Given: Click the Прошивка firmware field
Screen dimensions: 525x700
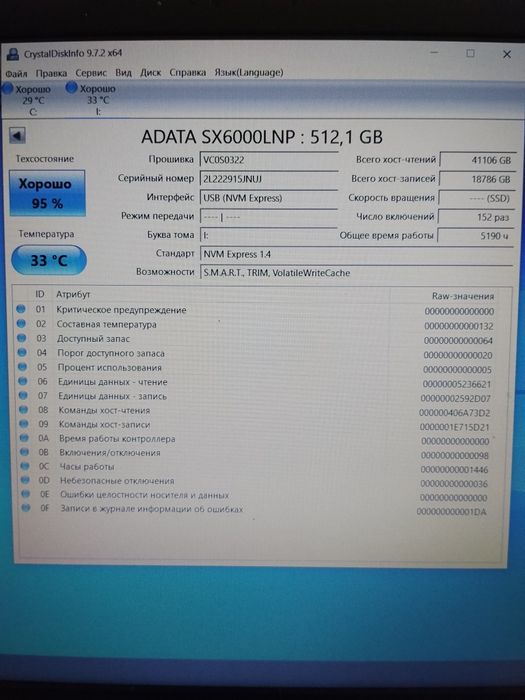Looking at the screenshot, I should click(x=269, y=160).
